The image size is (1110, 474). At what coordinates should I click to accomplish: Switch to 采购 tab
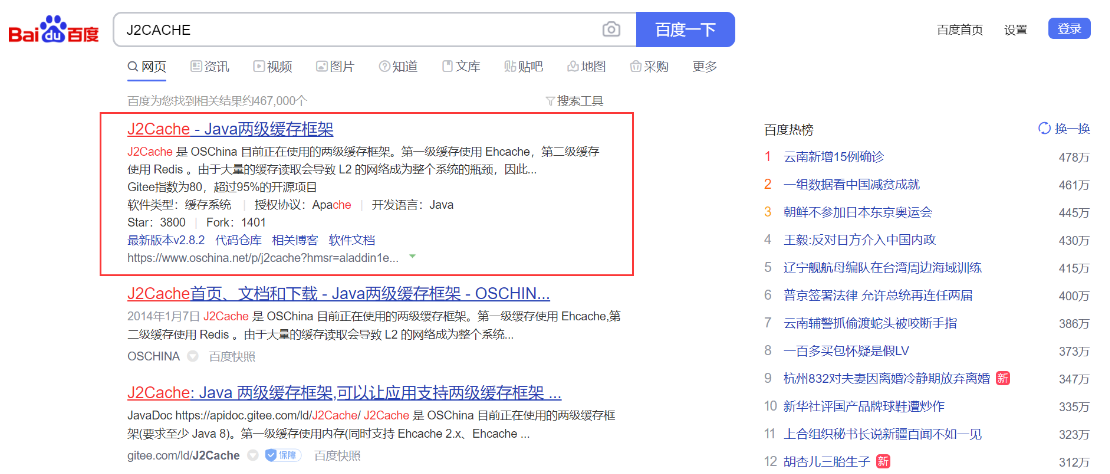pyautogui.click(x=648, y=67)
